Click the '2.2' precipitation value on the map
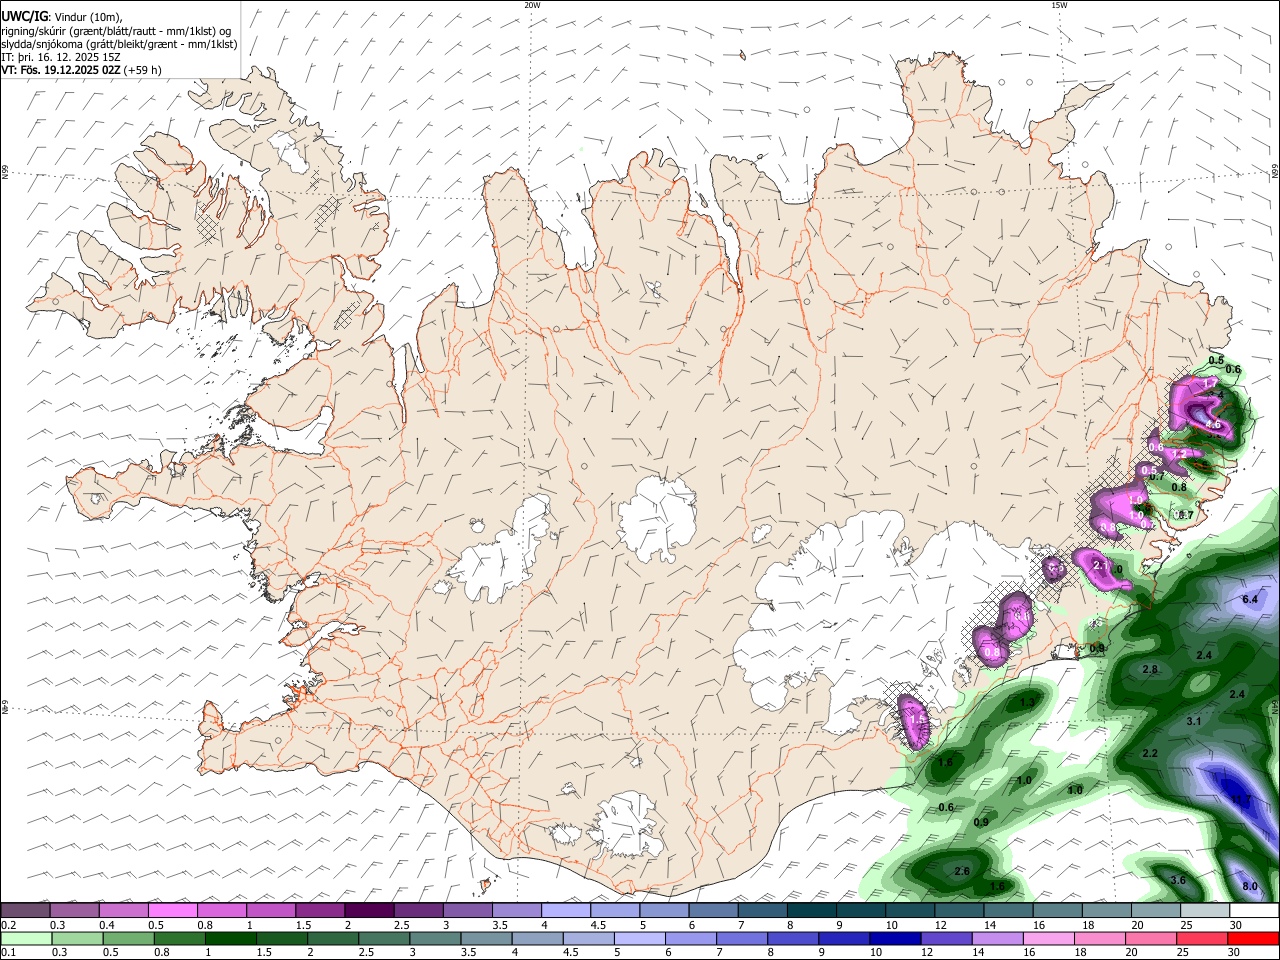Image resolution: width=1280 pixels, height=960 pixels. tap(1150, 753)
